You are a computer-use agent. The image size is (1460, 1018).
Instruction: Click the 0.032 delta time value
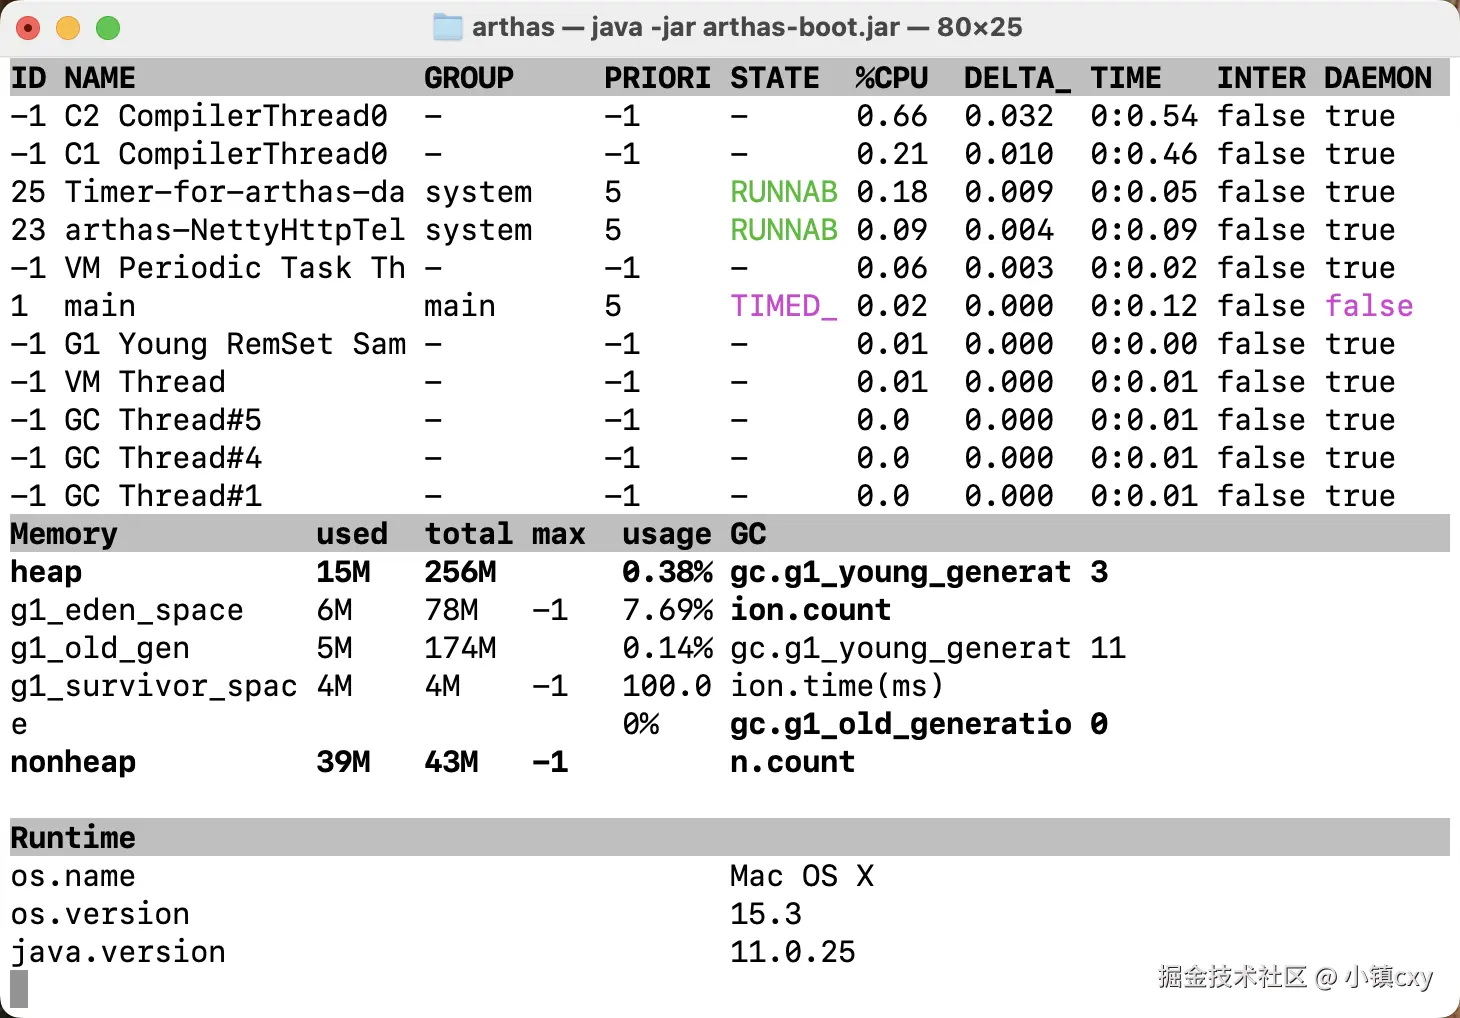tap(1009, 116)
